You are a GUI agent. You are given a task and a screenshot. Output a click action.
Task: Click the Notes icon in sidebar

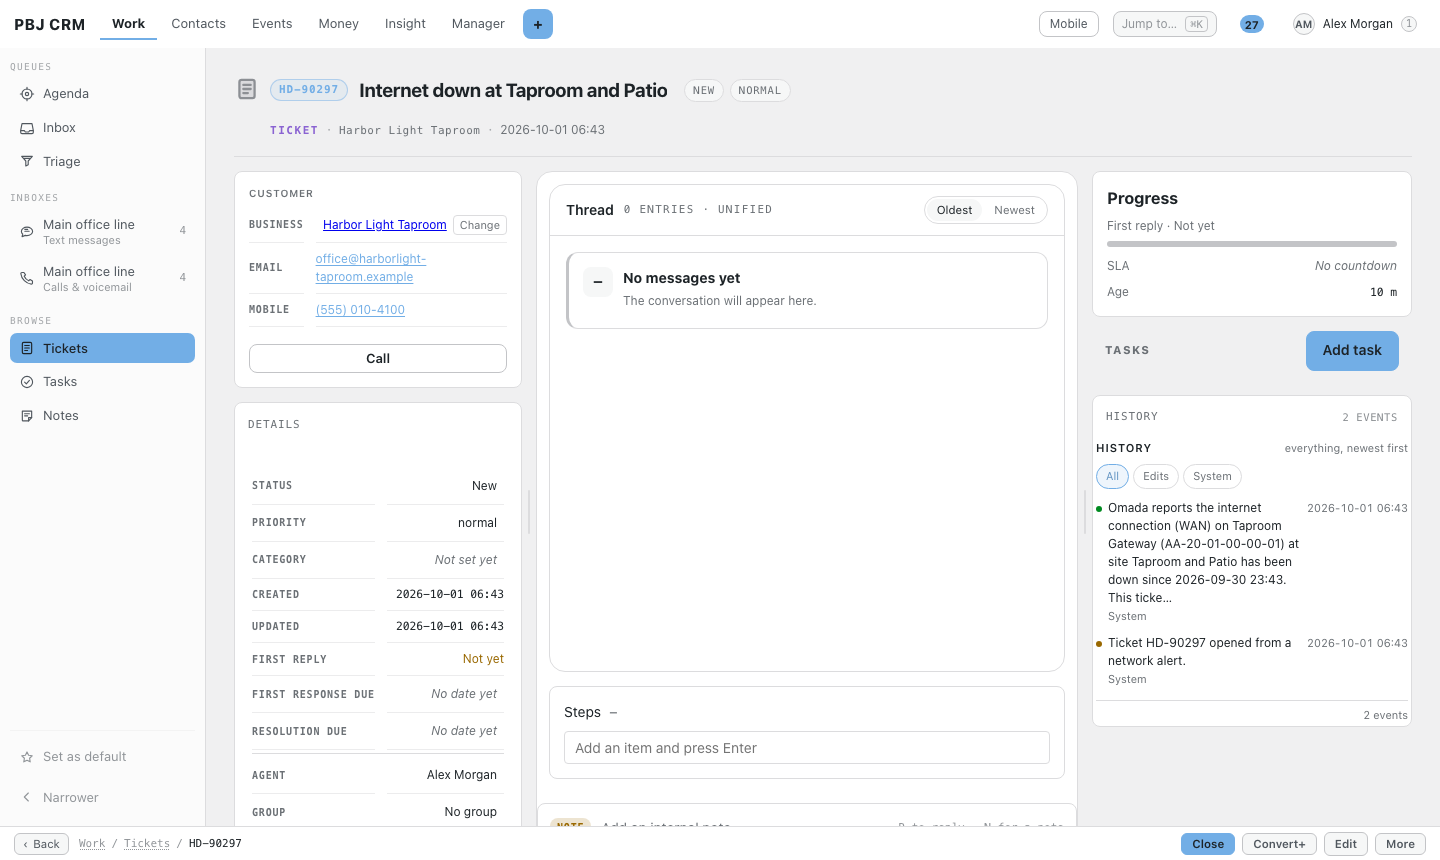click(27, 416)
